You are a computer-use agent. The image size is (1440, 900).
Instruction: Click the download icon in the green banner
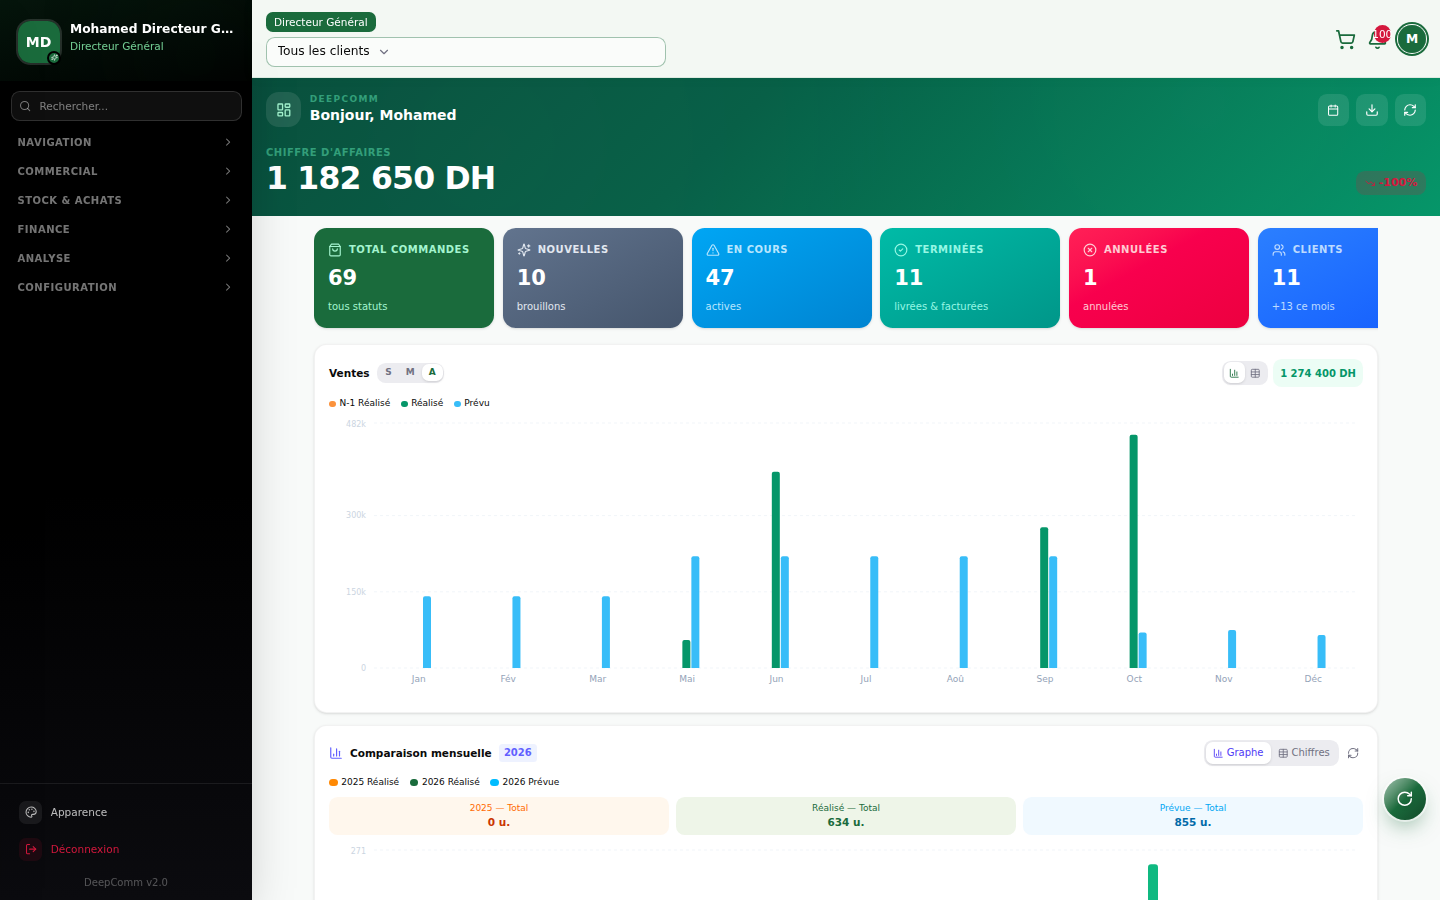[1372, 110]
